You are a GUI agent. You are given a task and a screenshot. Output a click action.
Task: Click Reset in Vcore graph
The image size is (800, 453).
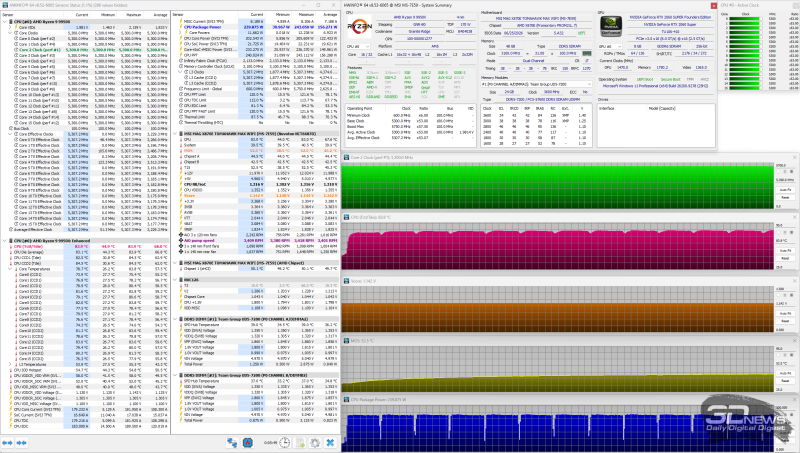coord(785,321)
